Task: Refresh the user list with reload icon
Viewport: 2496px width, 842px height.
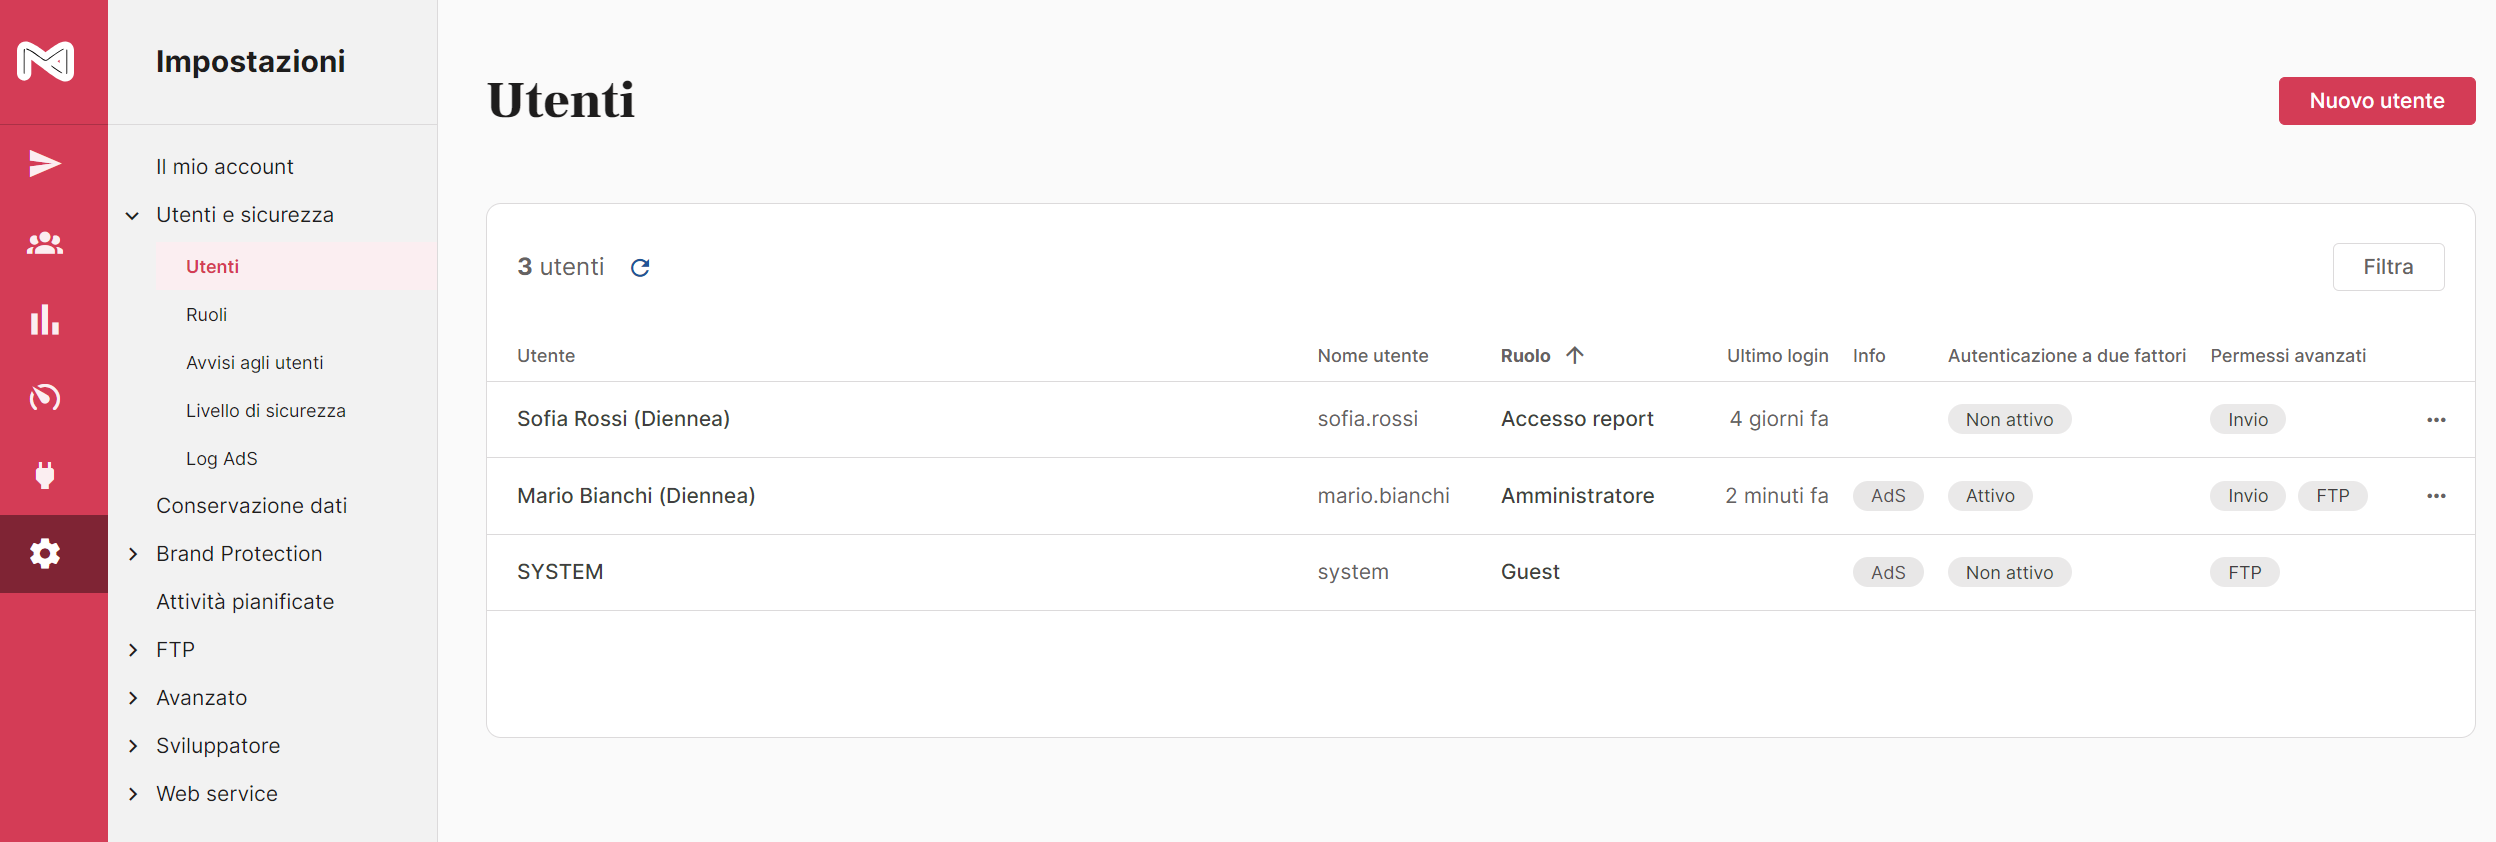Action: coord(640,268)
